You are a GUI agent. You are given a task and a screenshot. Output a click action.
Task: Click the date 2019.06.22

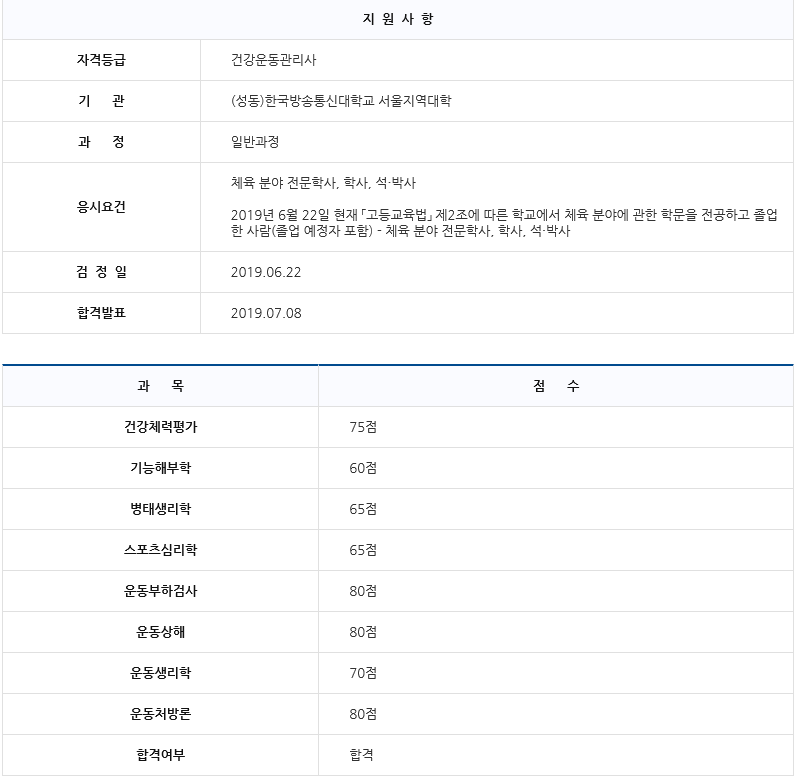[x=266, y=272]
